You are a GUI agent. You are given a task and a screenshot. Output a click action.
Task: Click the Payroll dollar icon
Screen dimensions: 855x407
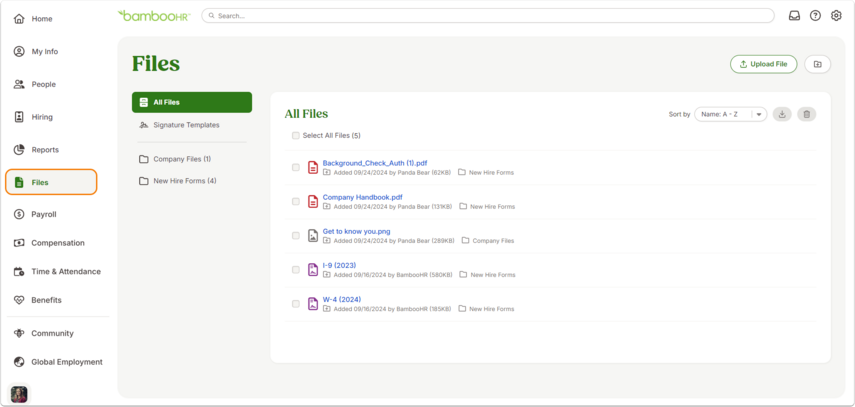pyautogui.click(x=19, y=214)
